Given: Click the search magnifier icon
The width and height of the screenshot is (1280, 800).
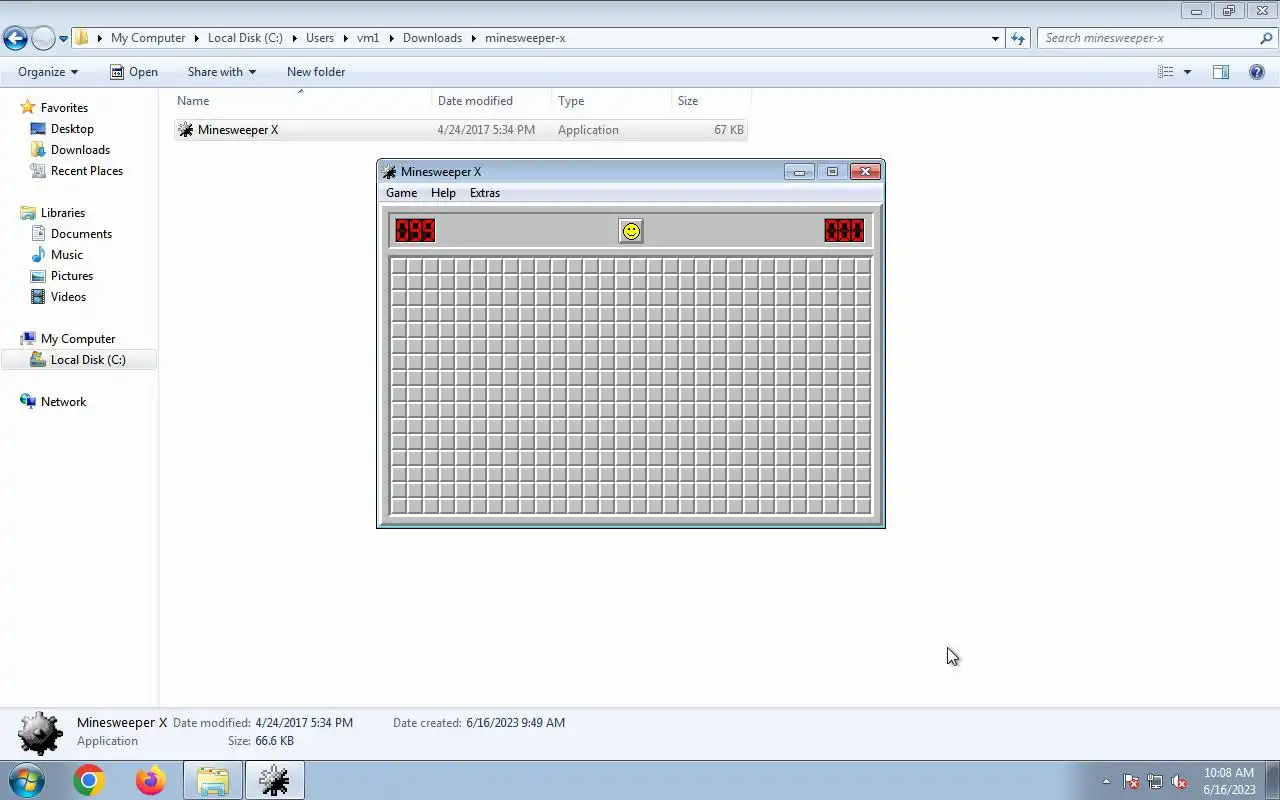Looking at the screenshot, I should pos(1267,38).
